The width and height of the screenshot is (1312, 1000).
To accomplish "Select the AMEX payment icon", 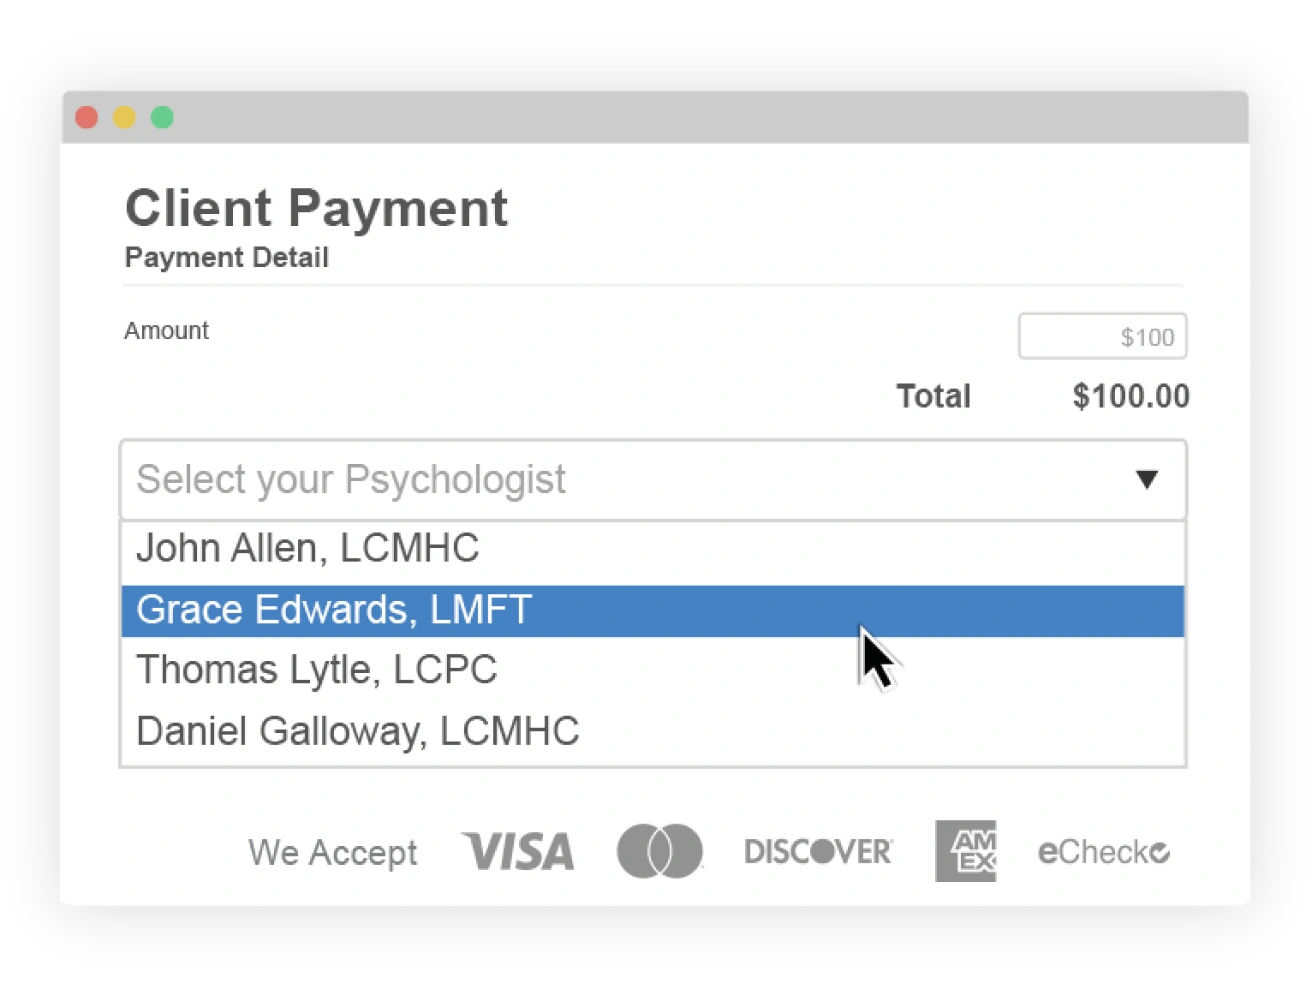I will (965, 851).
